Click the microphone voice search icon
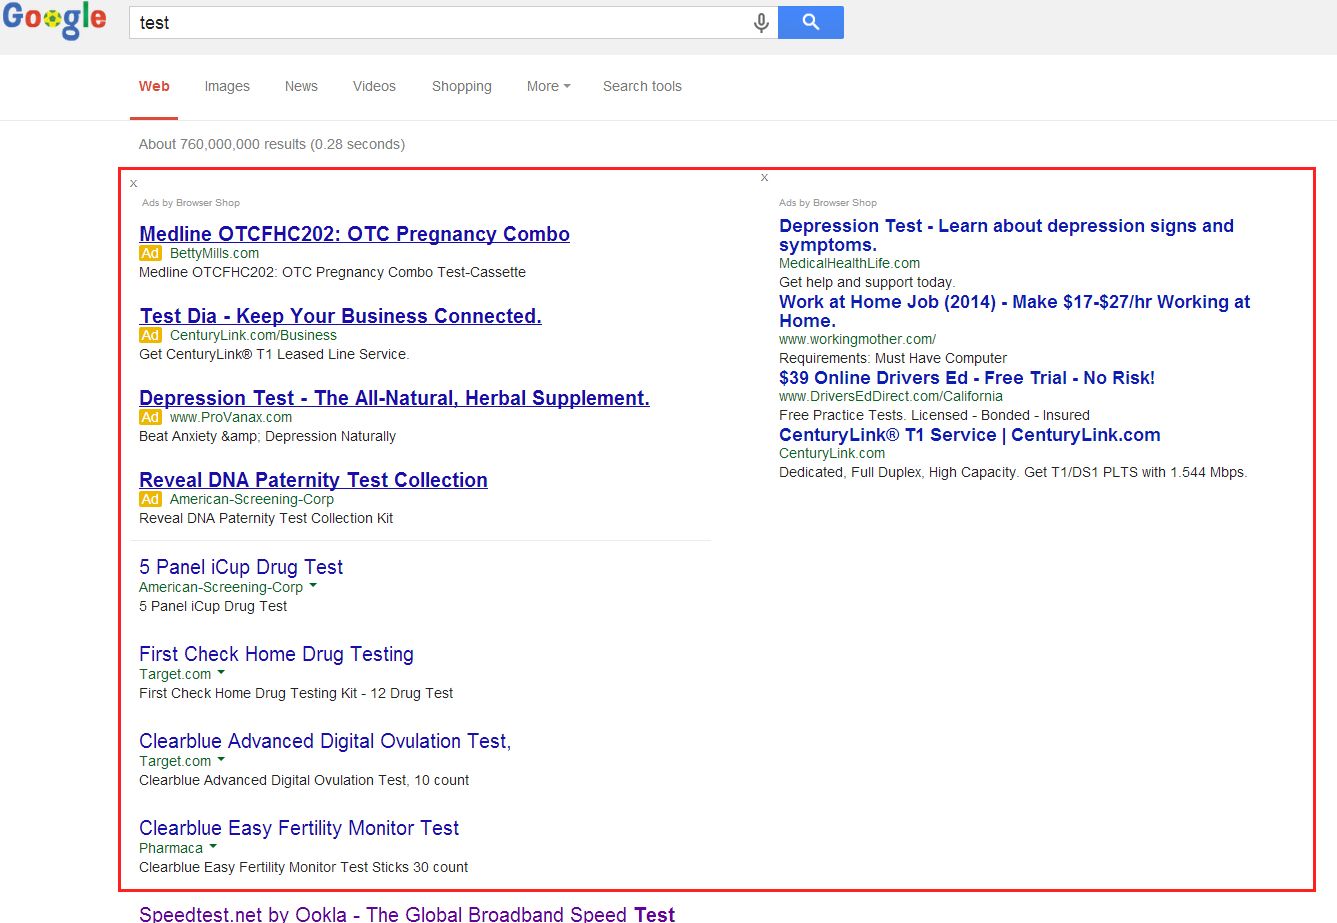Screen dimensions: 1337x923 761,23
